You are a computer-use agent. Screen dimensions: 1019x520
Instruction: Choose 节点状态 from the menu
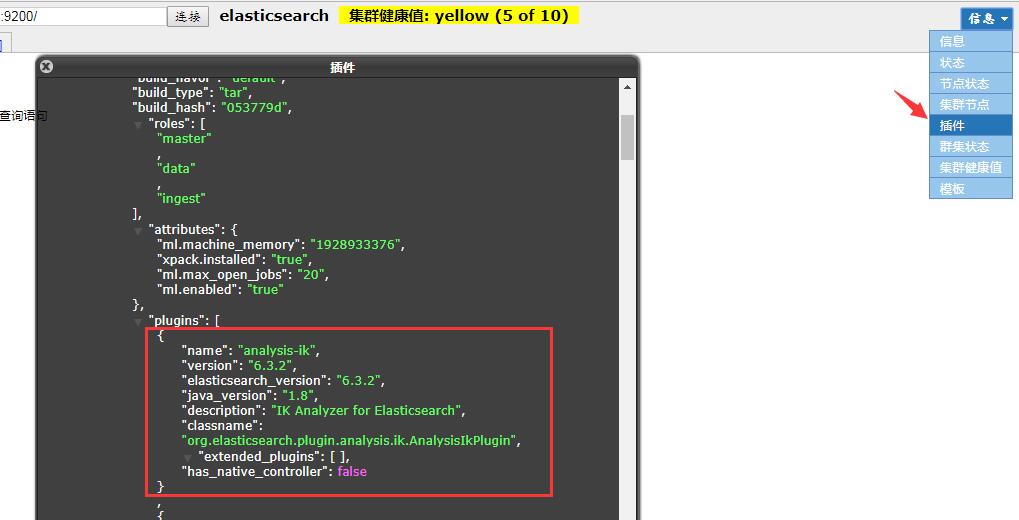pos(970,83)
